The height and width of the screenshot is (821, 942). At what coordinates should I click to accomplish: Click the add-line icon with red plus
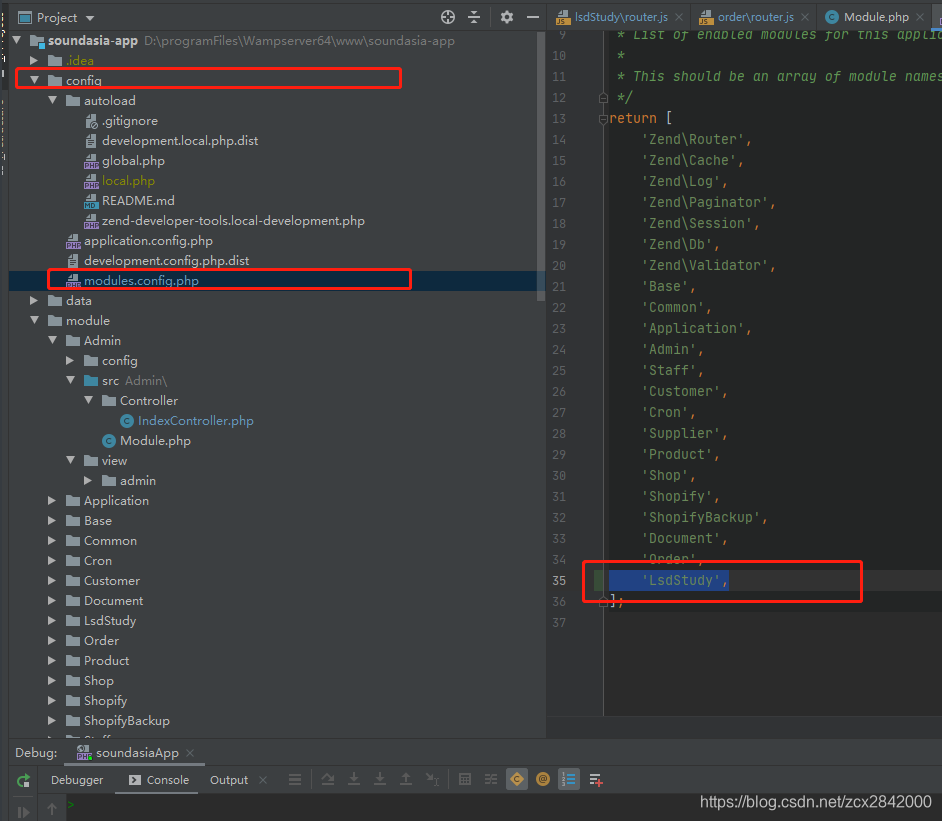595,780
